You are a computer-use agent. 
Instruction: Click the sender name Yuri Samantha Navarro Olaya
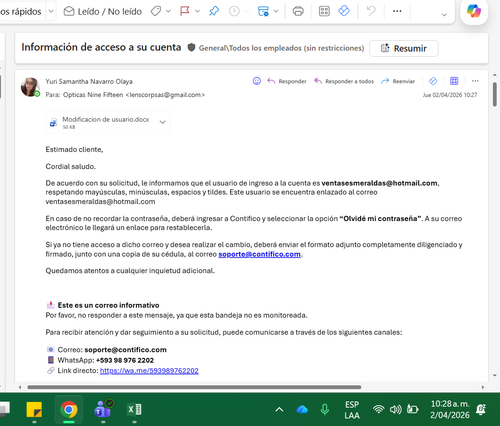[89, 81]
